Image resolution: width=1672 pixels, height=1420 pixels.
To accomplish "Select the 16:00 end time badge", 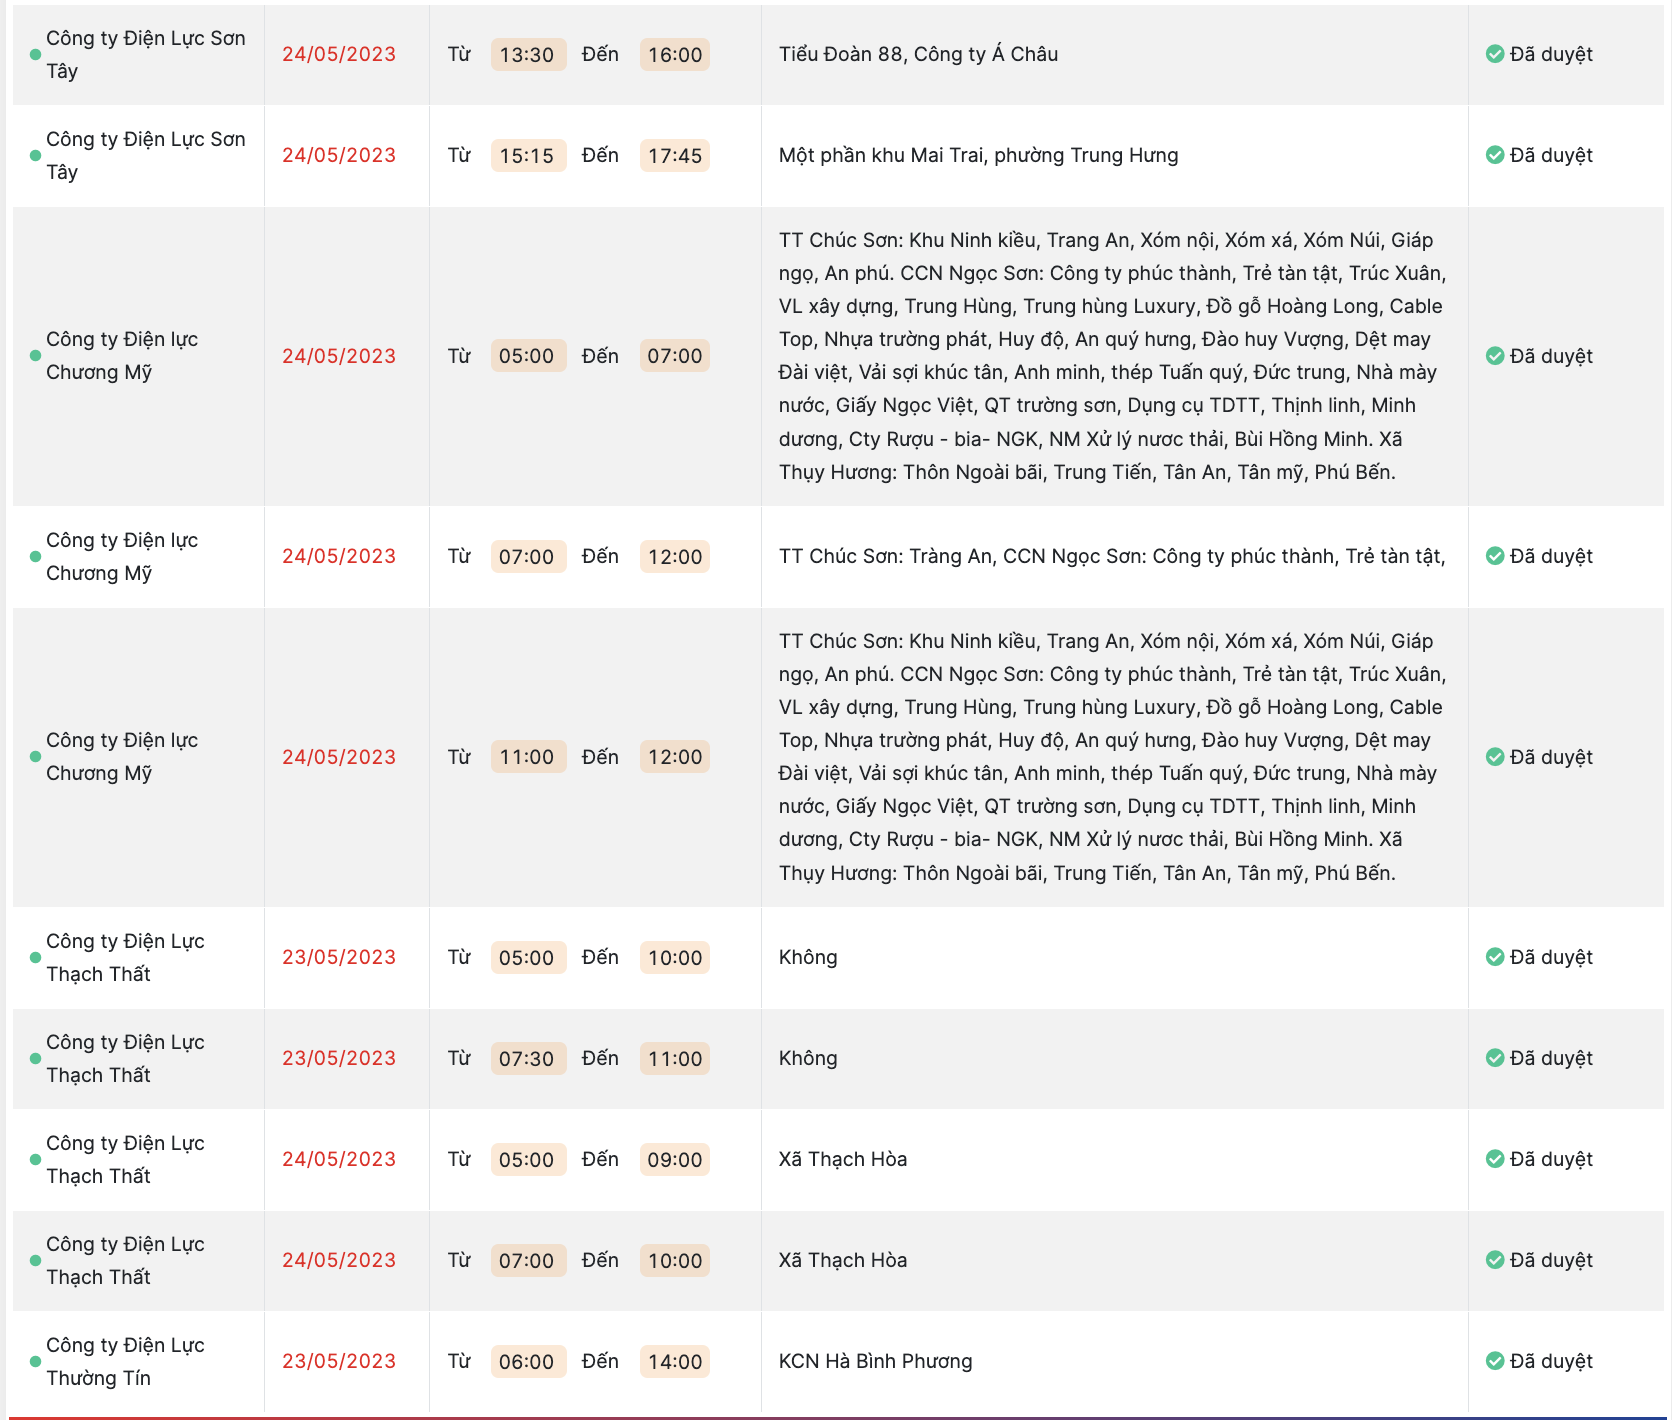I will tap(675, 55).
